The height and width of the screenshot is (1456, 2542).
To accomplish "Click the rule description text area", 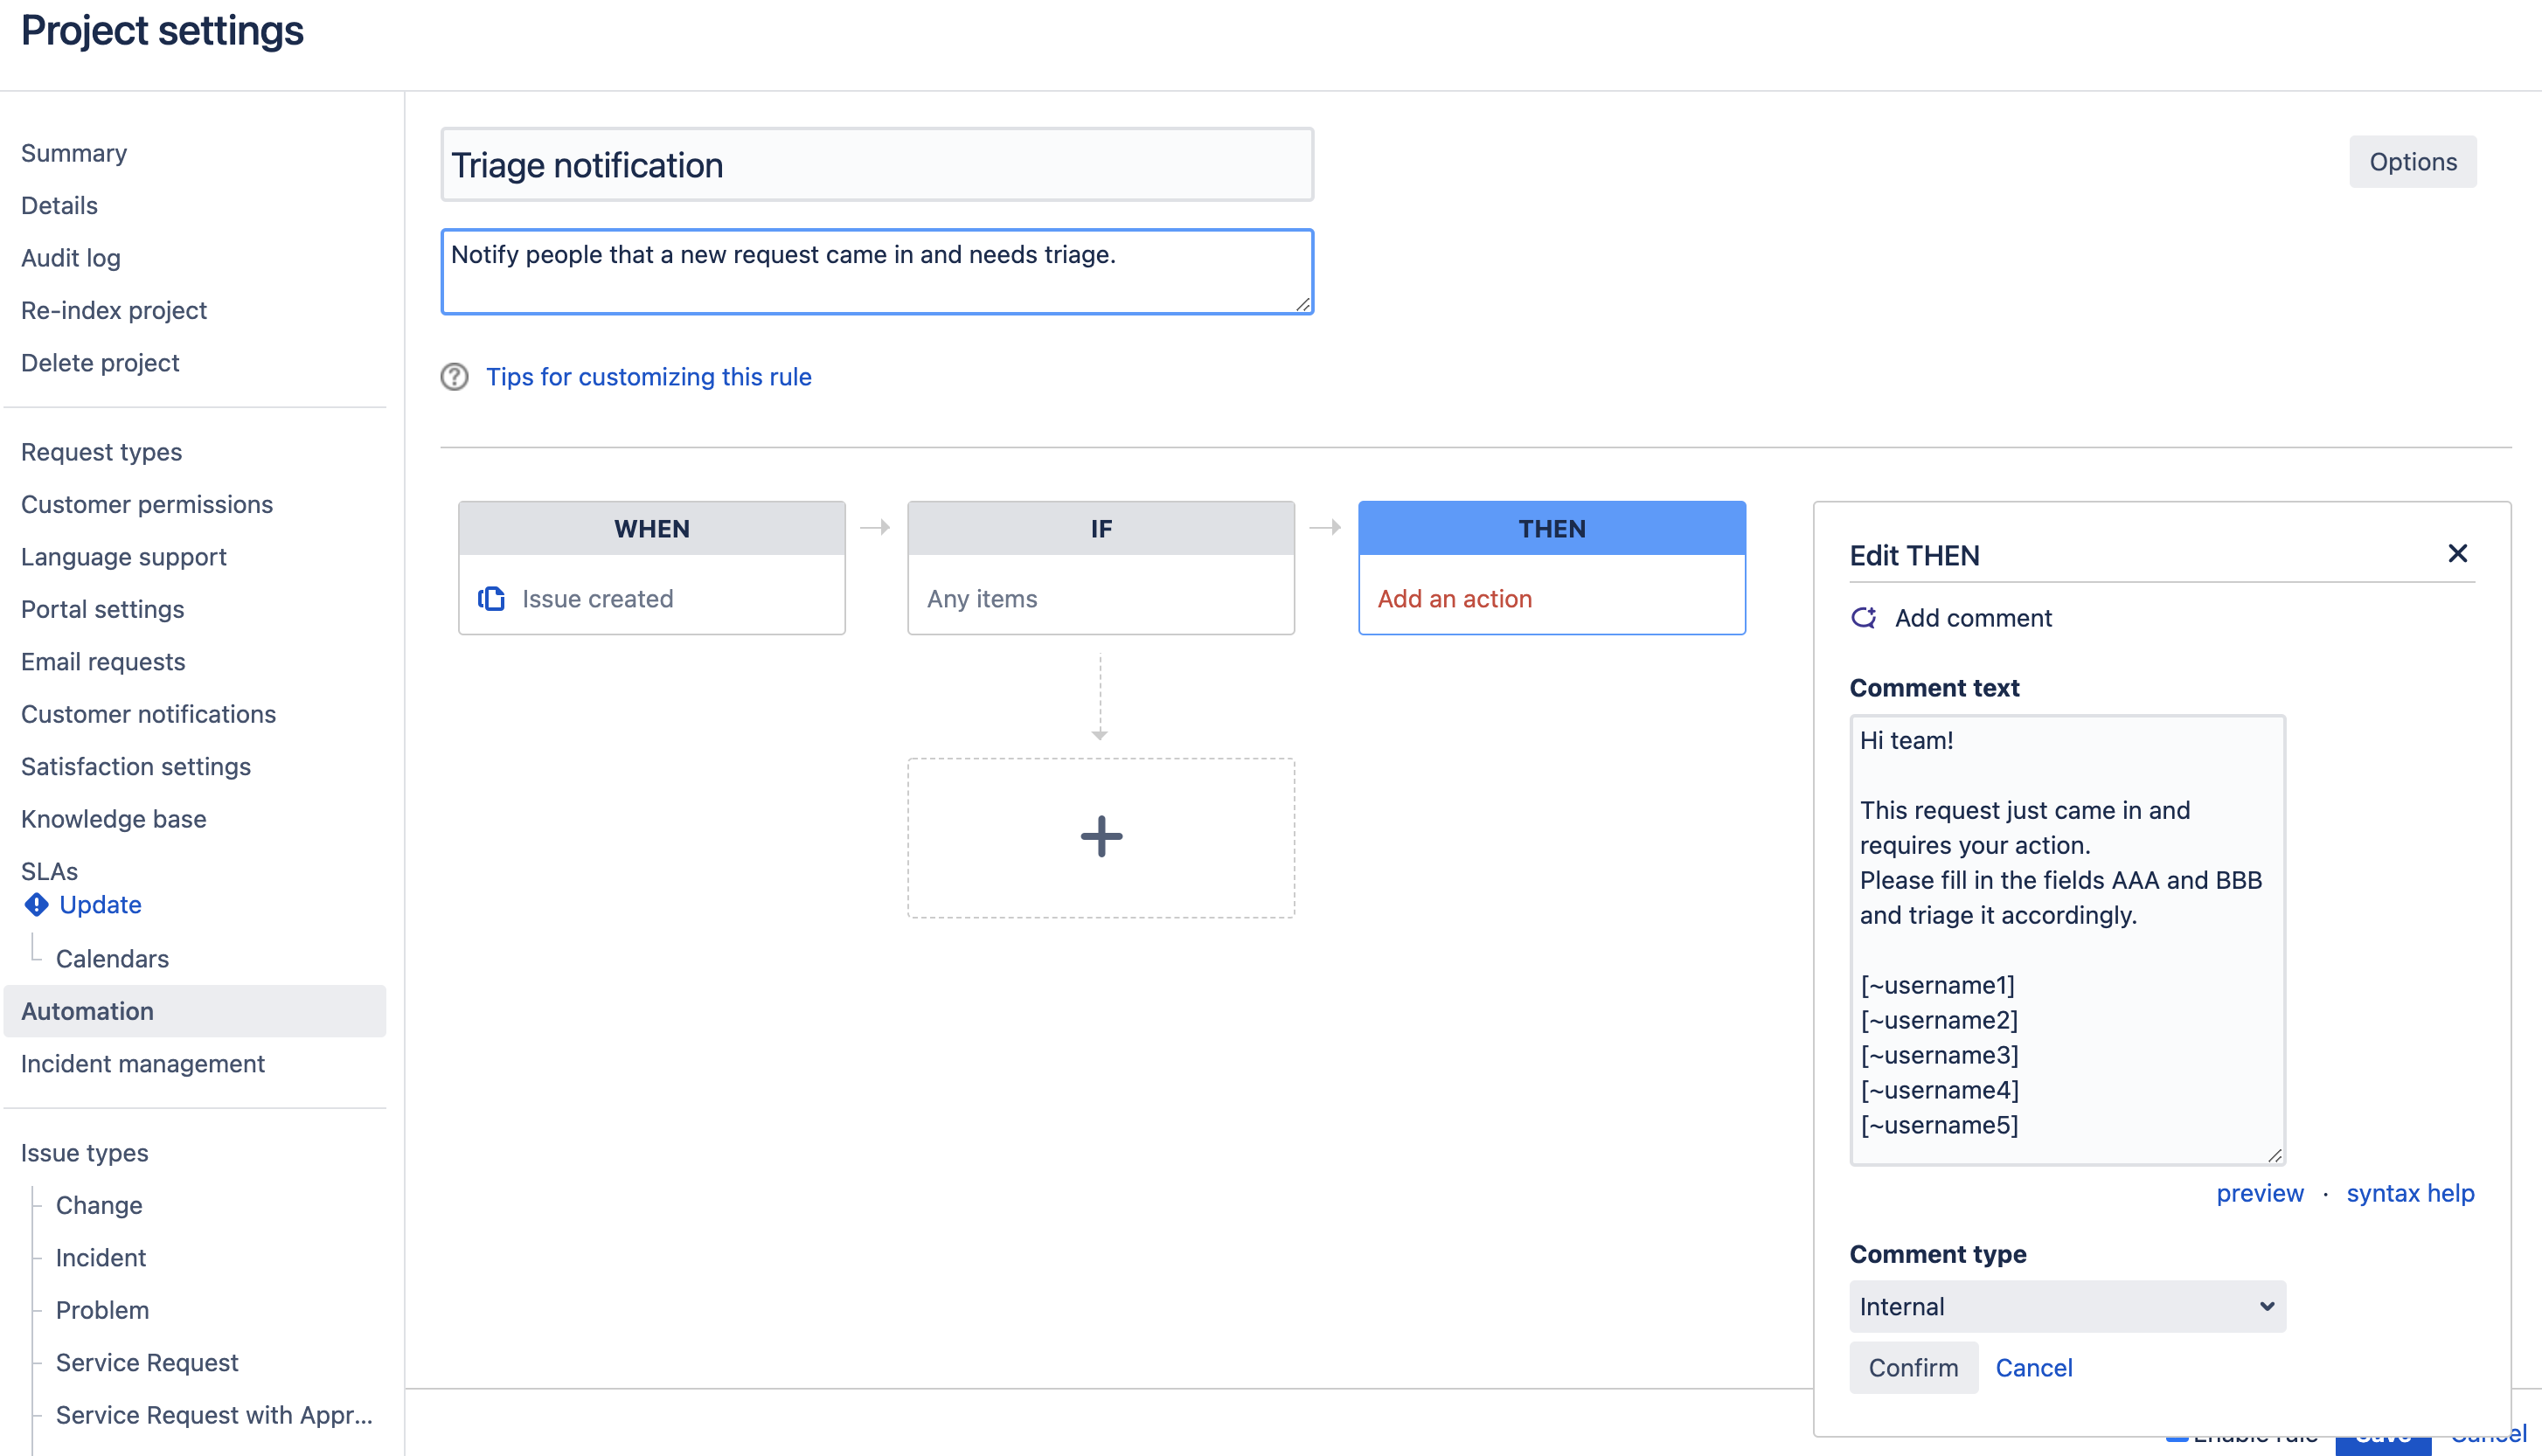I will click(877, 272).
